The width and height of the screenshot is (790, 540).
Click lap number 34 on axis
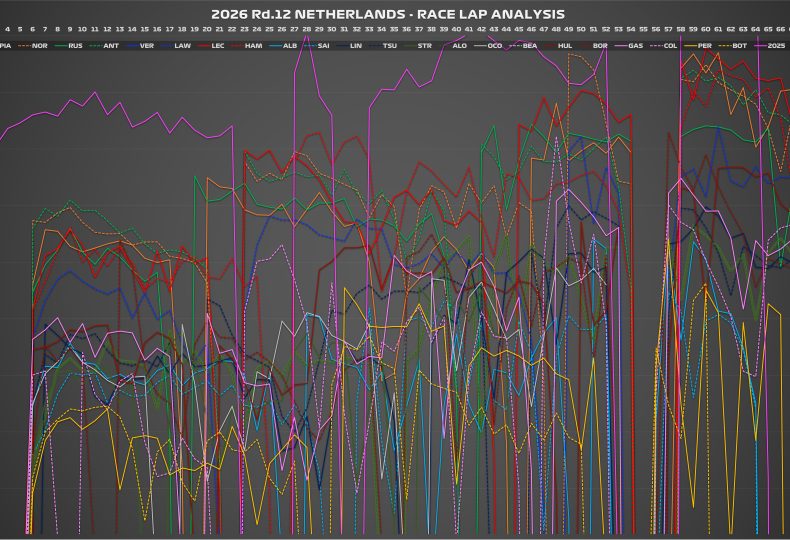[x=381, y=30]
